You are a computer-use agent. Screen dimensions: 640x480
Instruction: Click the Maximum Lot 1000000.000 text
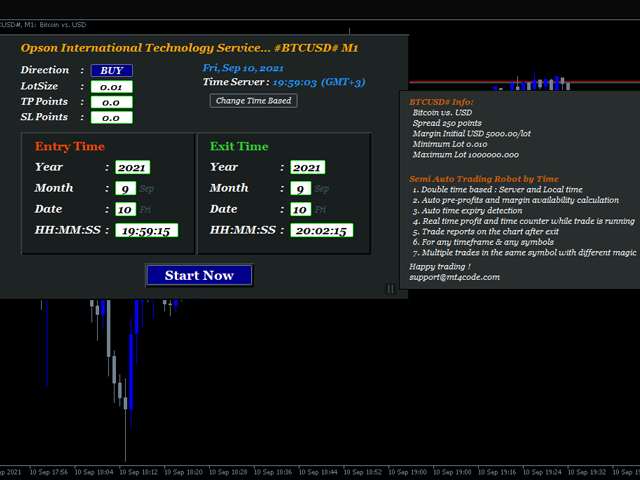[466, 155]
